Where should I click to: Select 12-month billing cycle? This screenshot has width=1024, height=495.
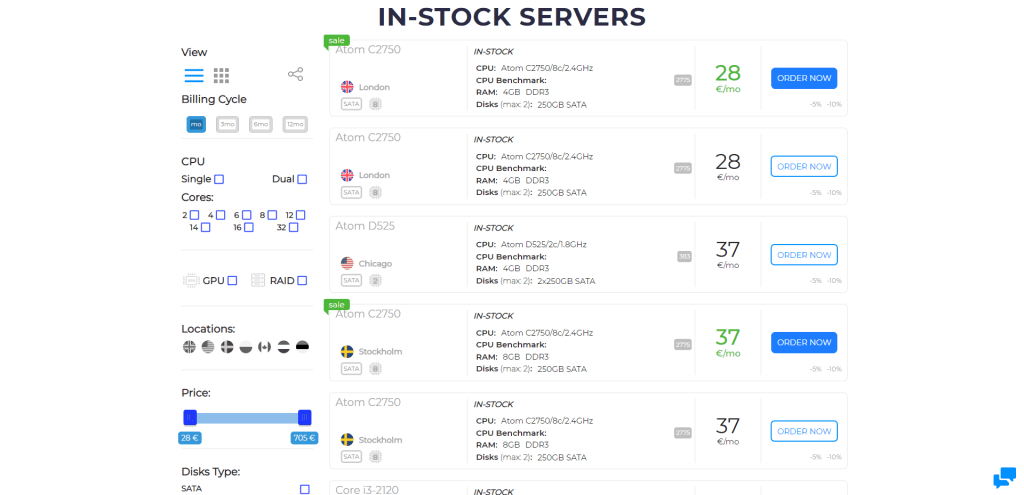[x=295, y=124]
